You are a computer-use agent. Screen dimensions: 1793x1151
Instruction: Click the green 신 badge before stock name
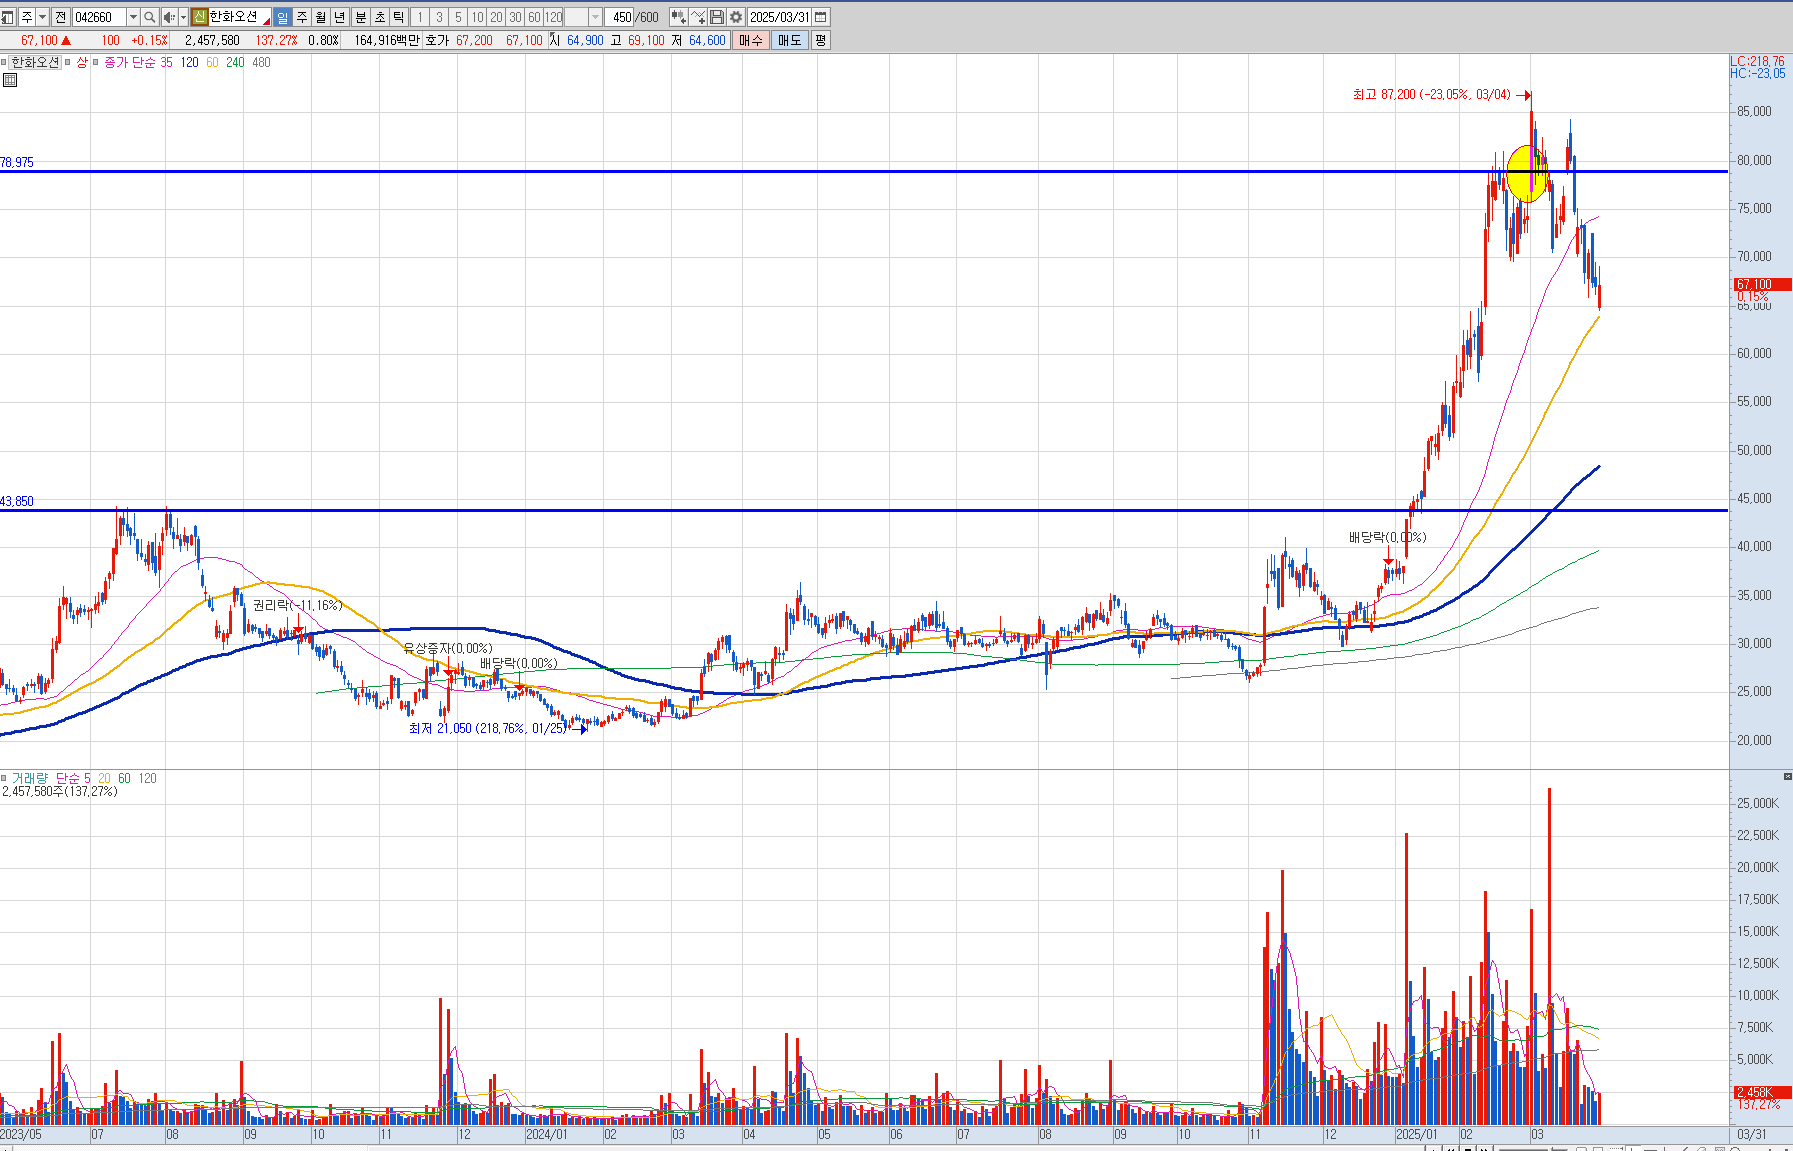(199, 17)
